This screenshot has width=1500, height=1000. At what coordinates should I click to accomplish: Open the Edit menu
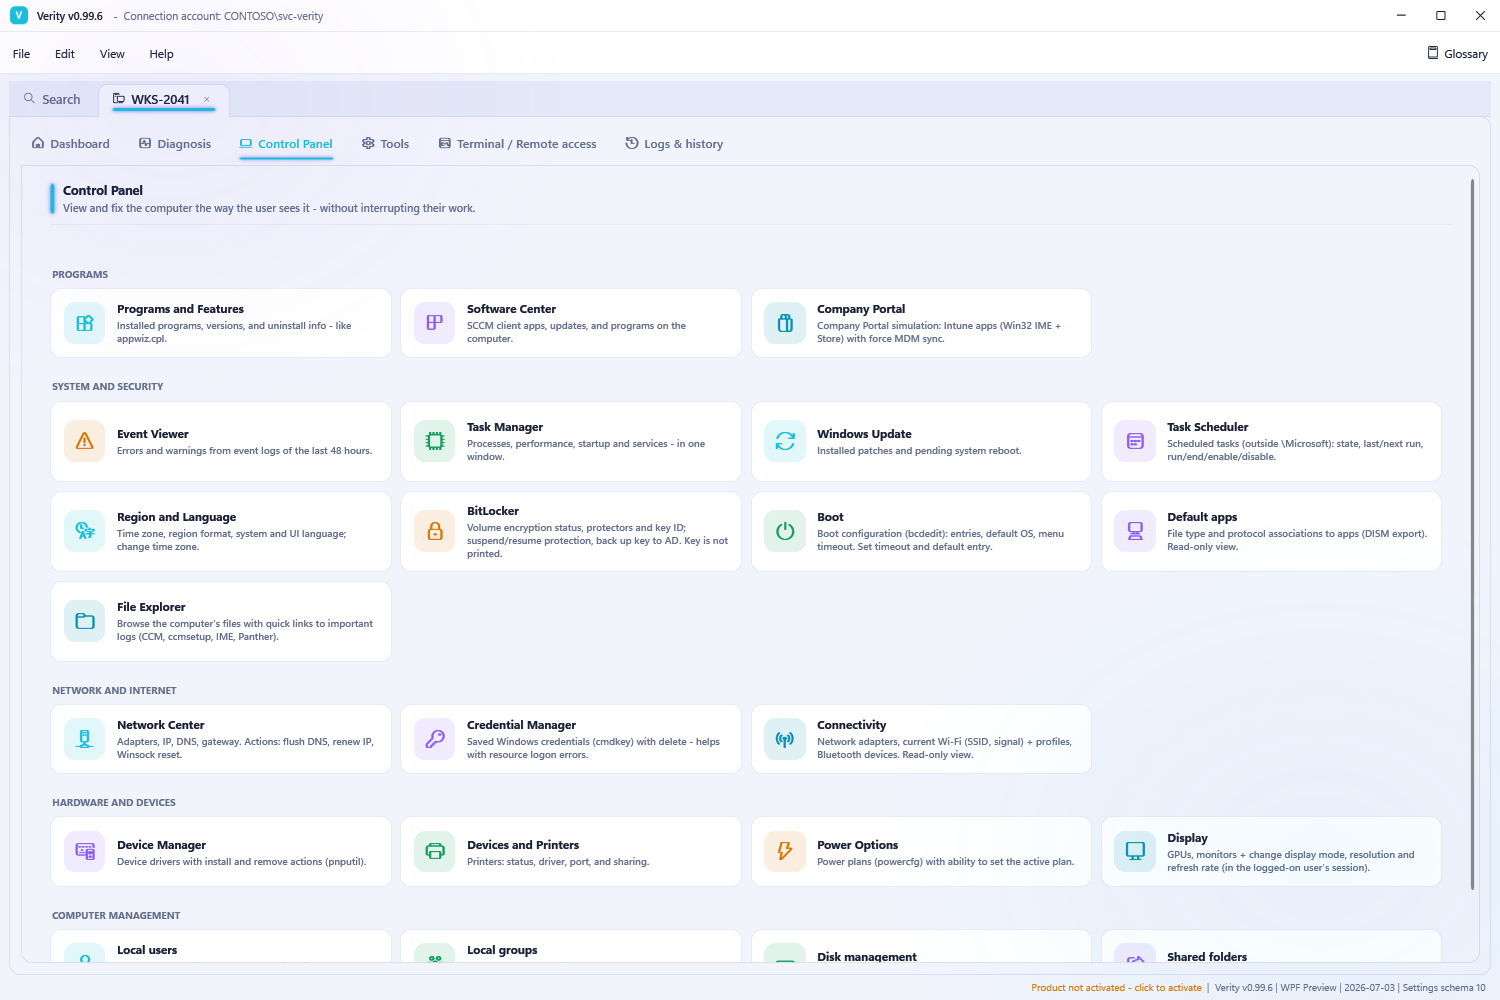tap(65, 54)
